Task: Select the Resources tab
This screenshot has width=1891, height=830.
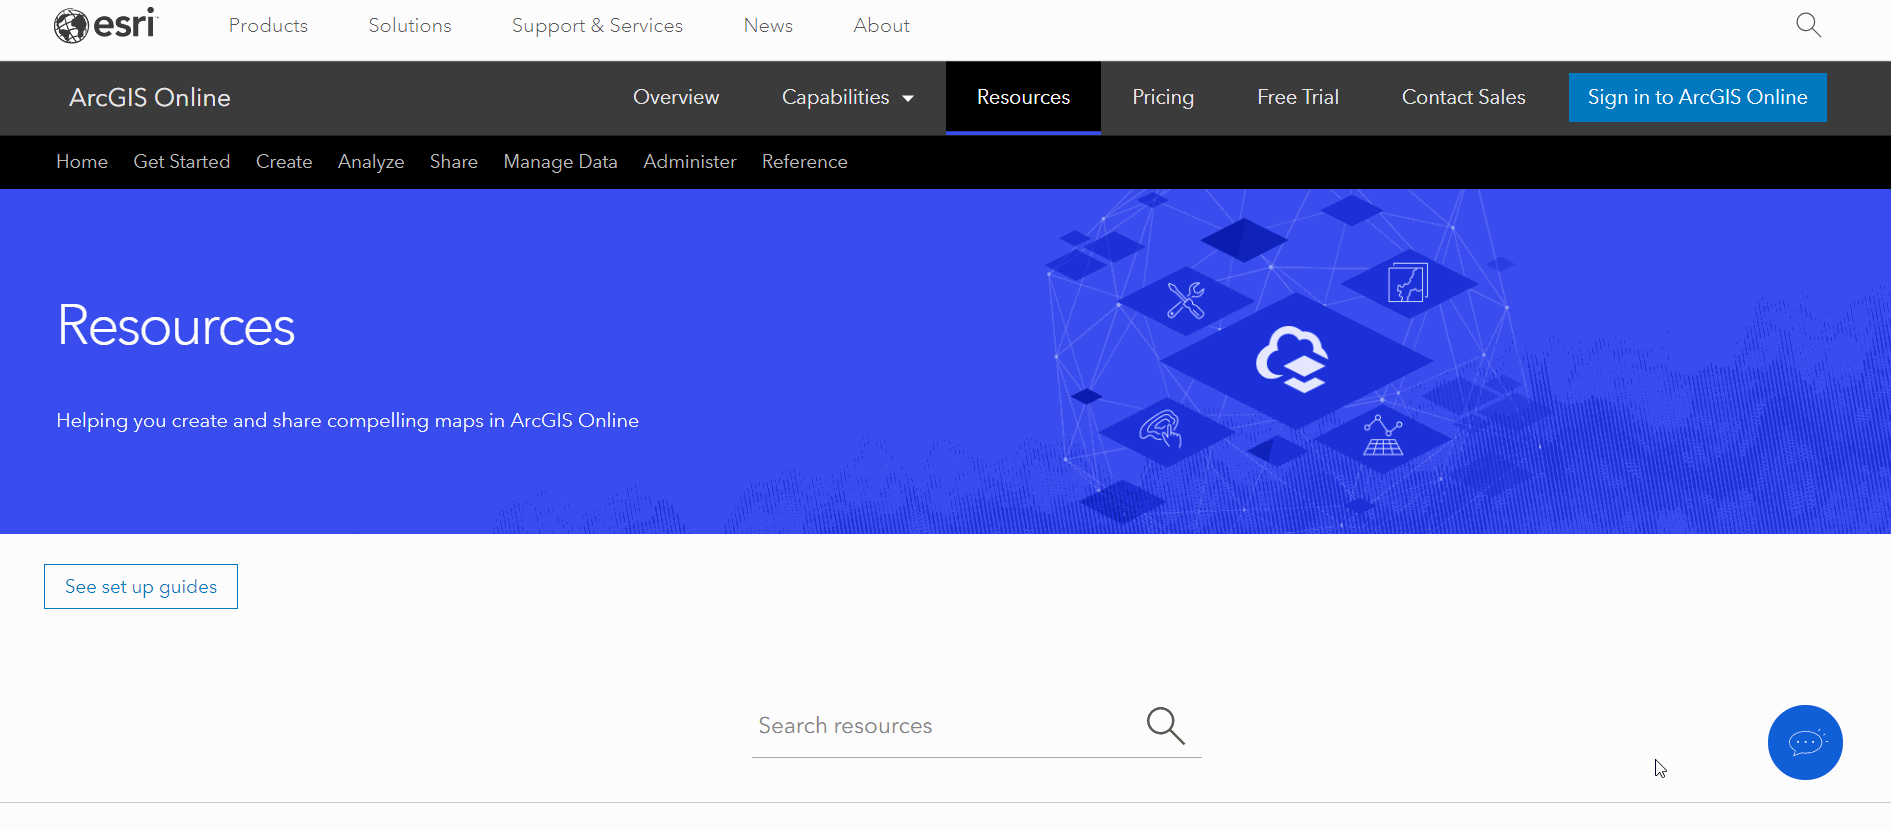Action: (x=1023, y=97)
